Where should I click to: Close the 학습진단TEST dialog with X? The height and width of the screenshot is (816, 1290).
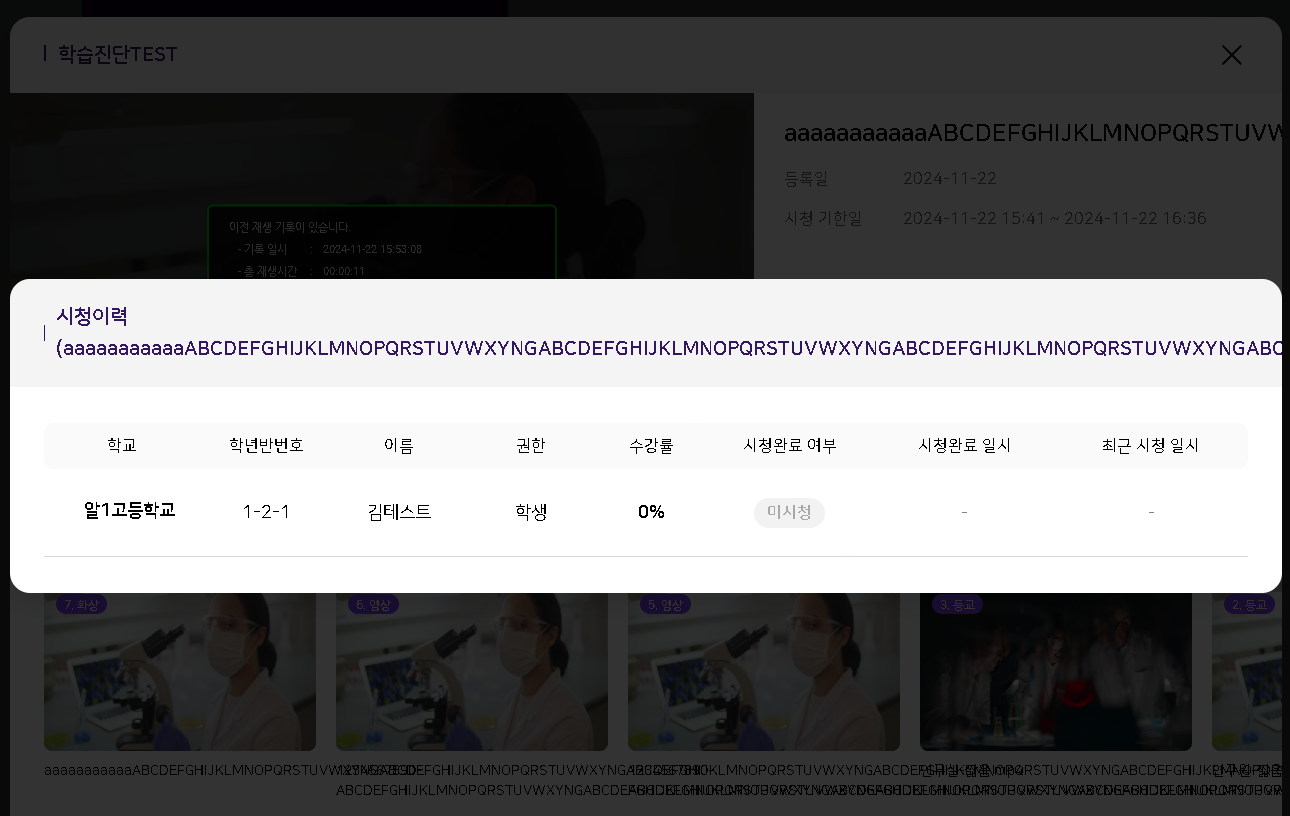(x=1231, y=56)
